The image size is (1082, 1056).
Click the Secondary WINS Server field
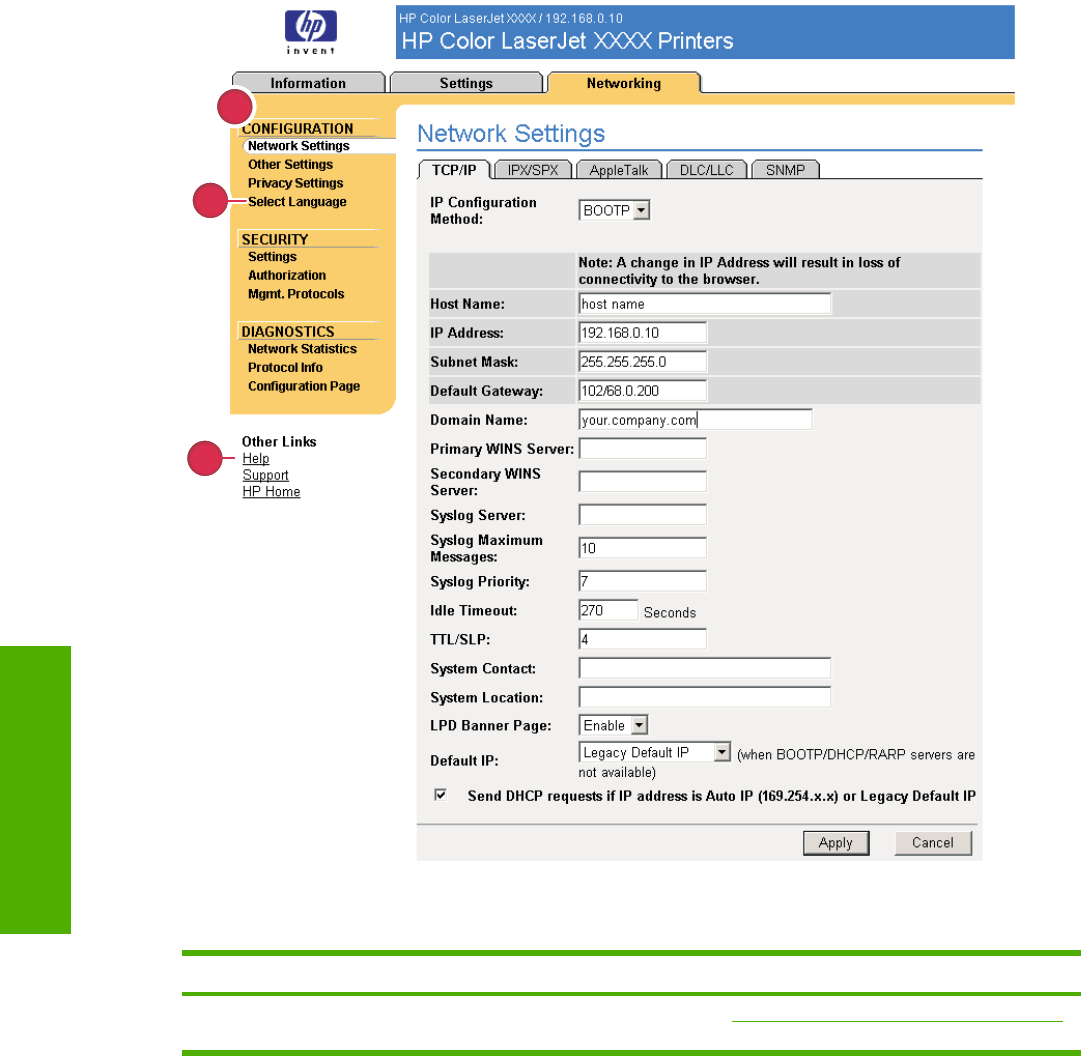coord(642,482)
